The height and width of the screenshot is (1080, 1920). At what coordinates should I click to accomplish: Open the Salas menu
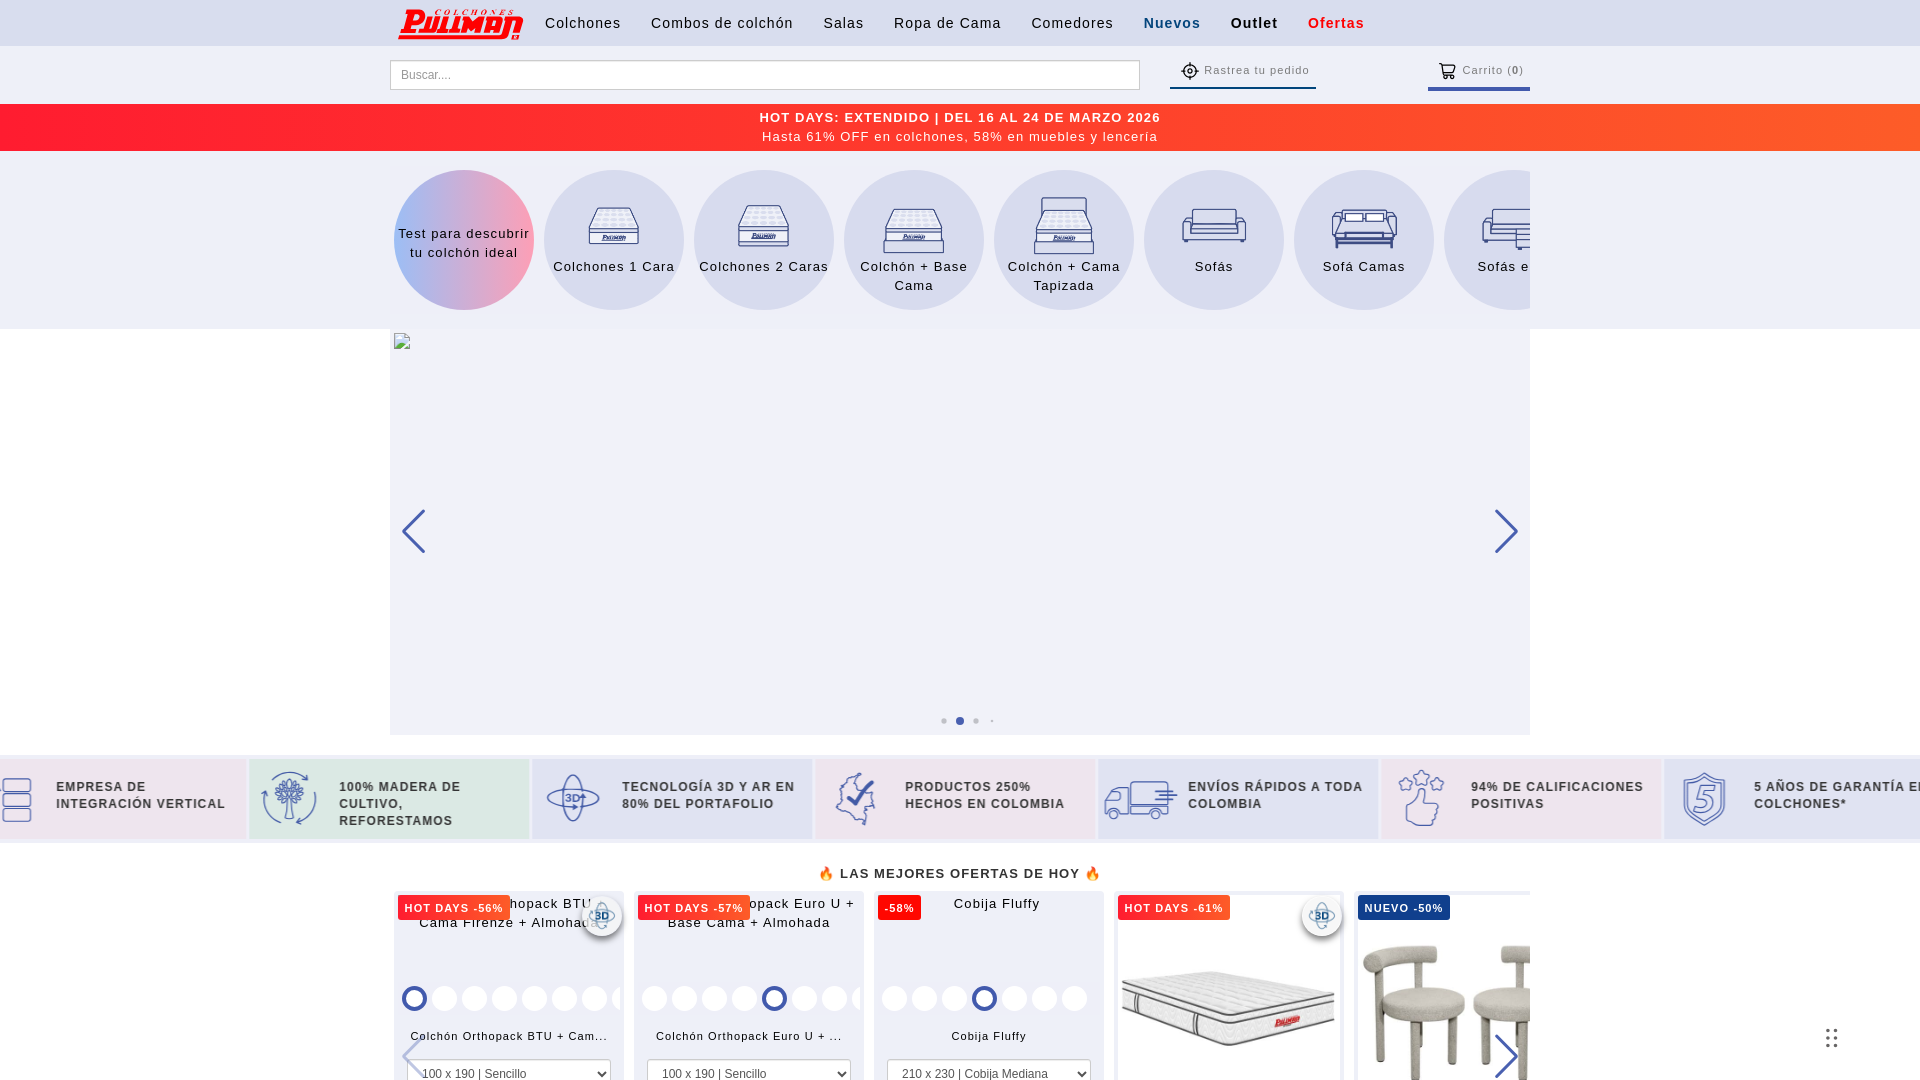[x=844, y=23]
